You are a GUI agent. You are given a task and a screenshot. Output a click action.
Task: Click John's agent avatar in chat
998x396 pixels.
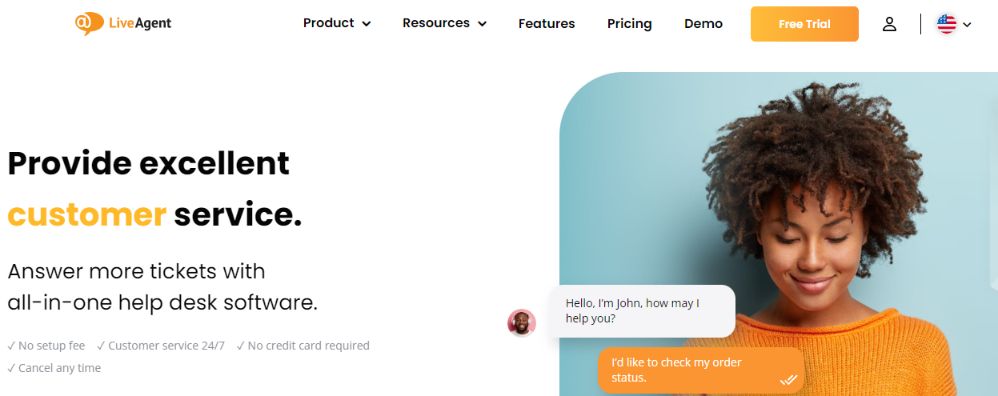521,323
